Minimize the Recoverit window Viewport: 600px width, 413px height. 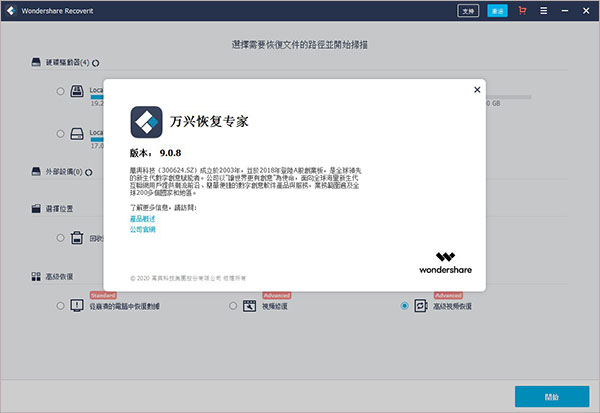pos(565,11)
